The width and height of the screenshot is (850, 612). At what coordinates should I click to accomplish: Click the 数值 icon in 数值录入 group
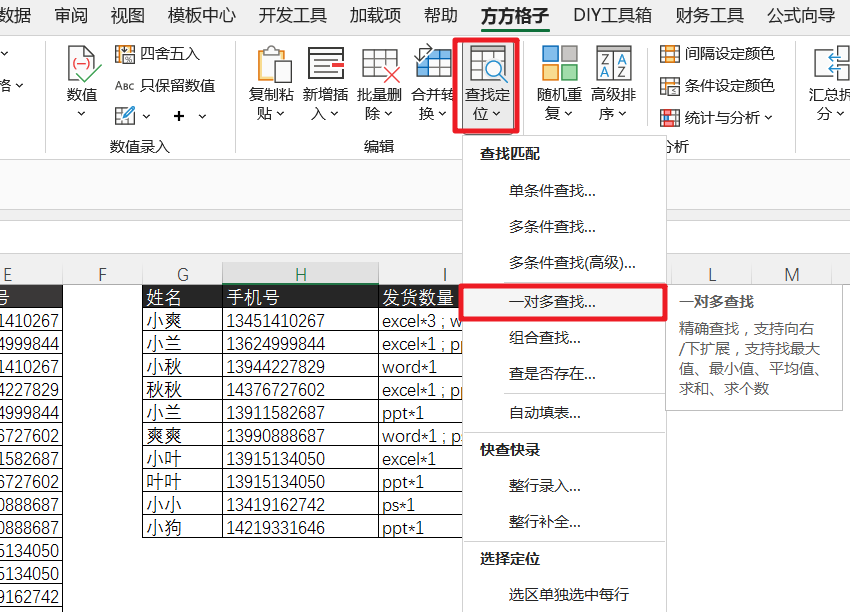[82, 64]
